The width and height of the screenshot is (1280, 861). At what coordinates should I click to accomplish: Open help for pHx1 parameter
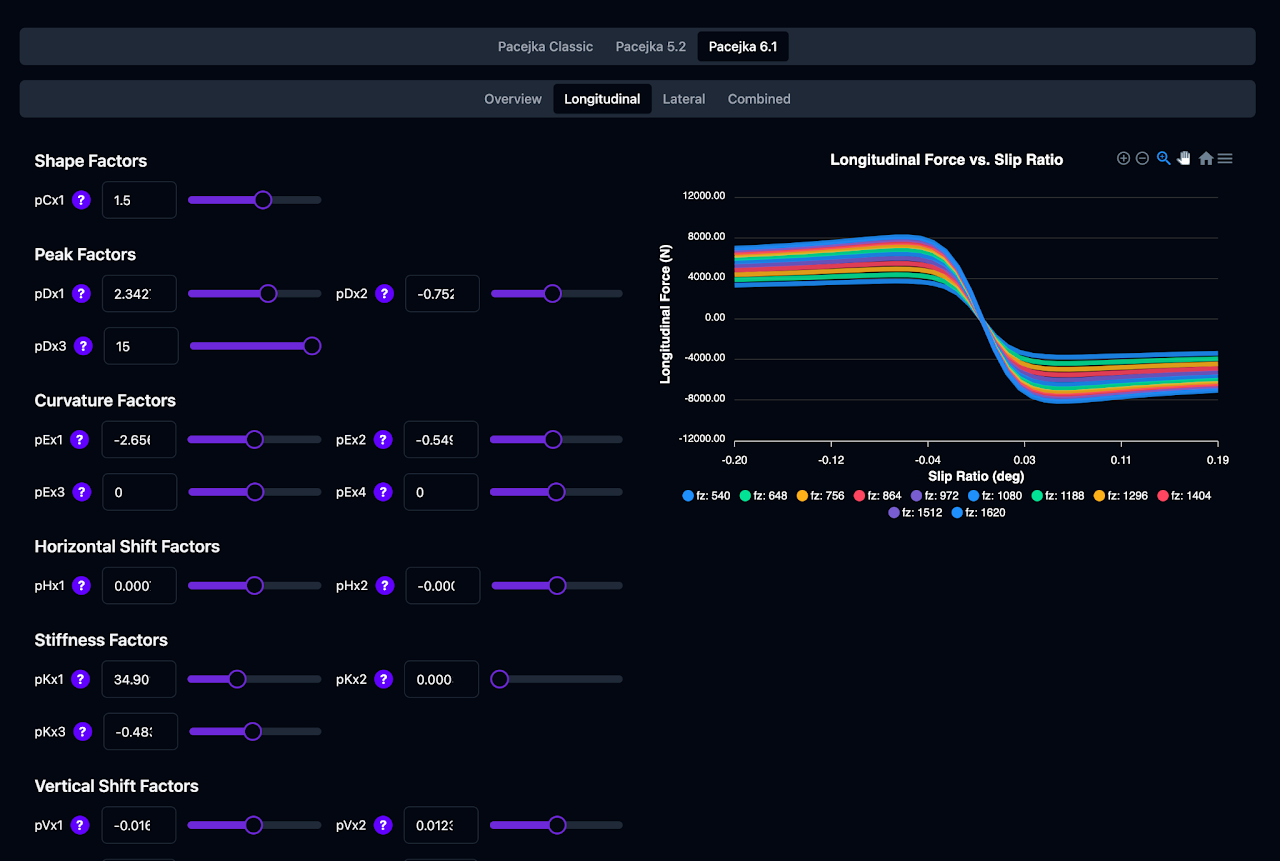[x=82, y=586]
